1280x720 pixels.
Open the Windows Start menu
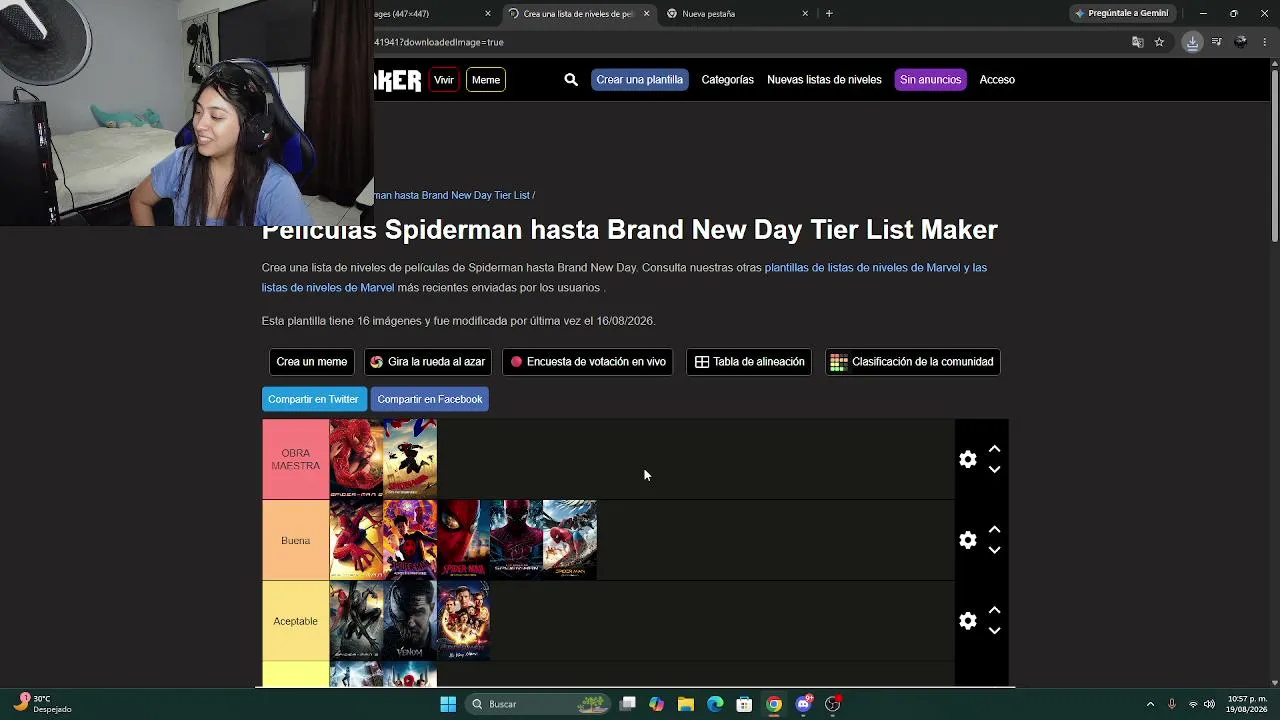tap(448, 704)
